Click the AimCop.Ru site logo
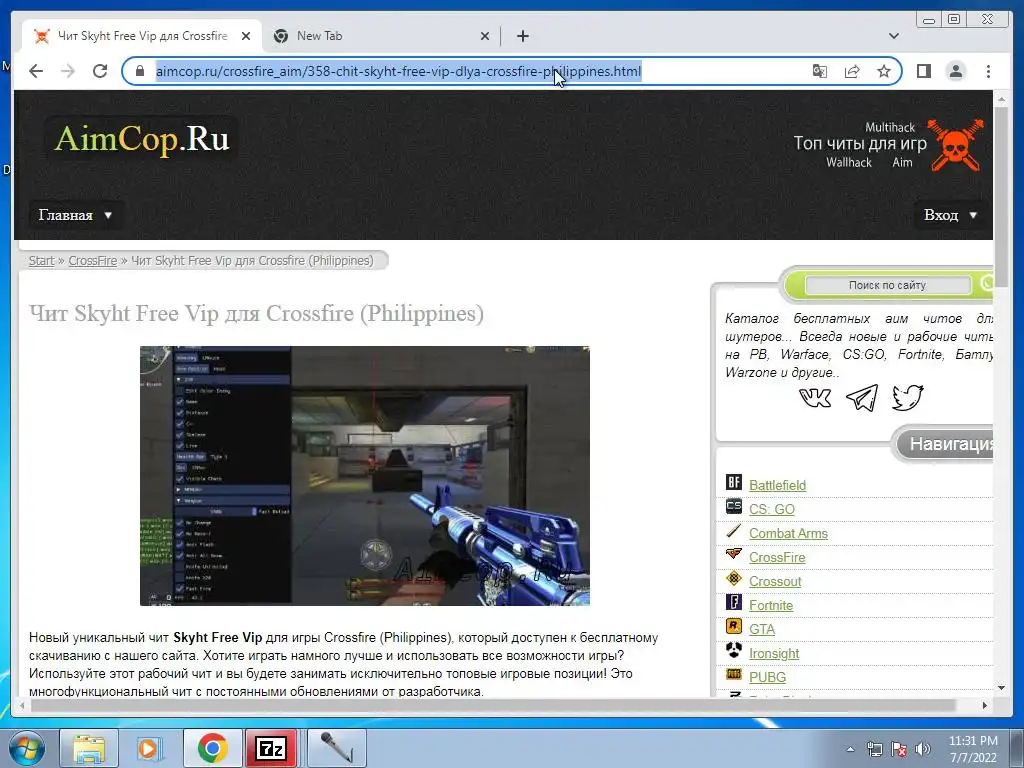 (x=142, y=138)
